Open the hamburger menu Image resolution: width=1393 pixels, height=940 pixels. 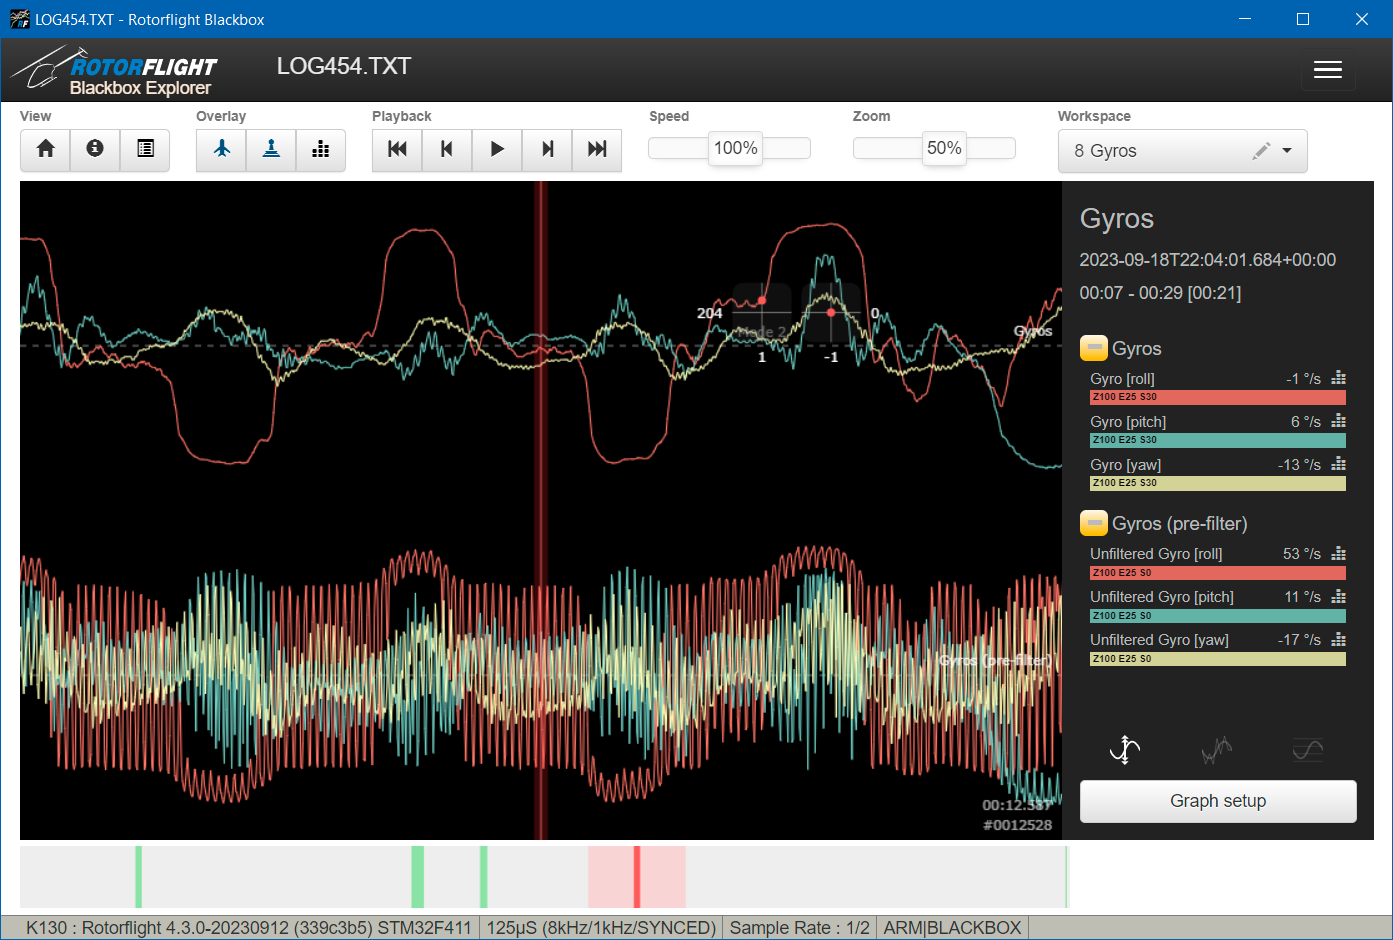coord(1327,69)
